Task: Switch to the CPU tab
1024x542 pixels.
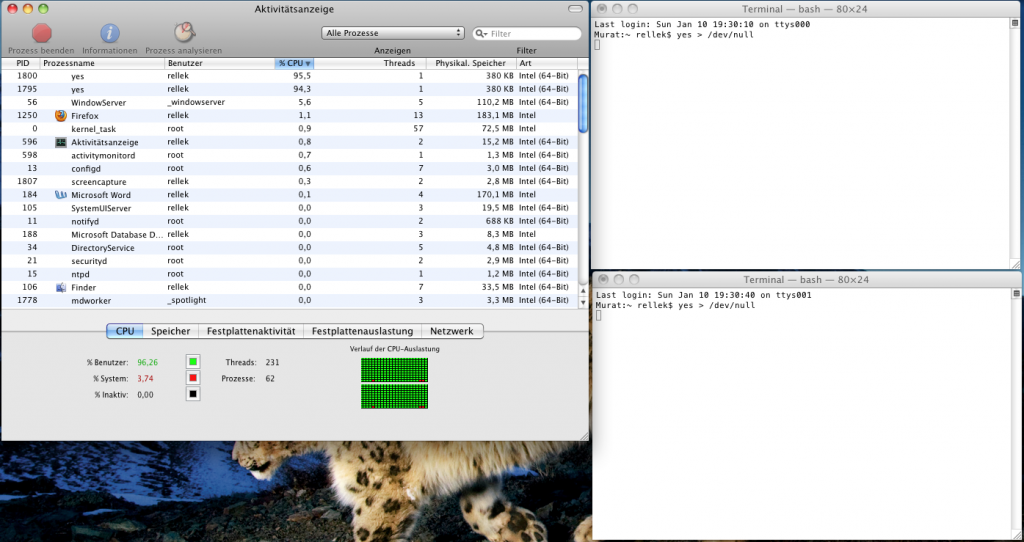Action: [x=125, y=331]
